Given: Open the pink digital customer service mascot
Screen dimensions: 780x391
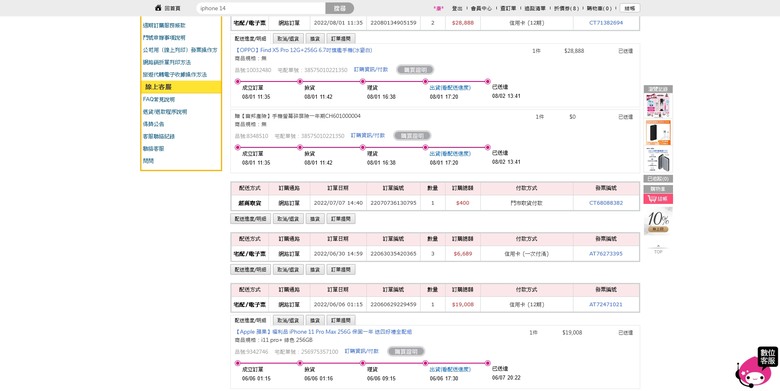Looking at the screenshot, I should point(756,368).
